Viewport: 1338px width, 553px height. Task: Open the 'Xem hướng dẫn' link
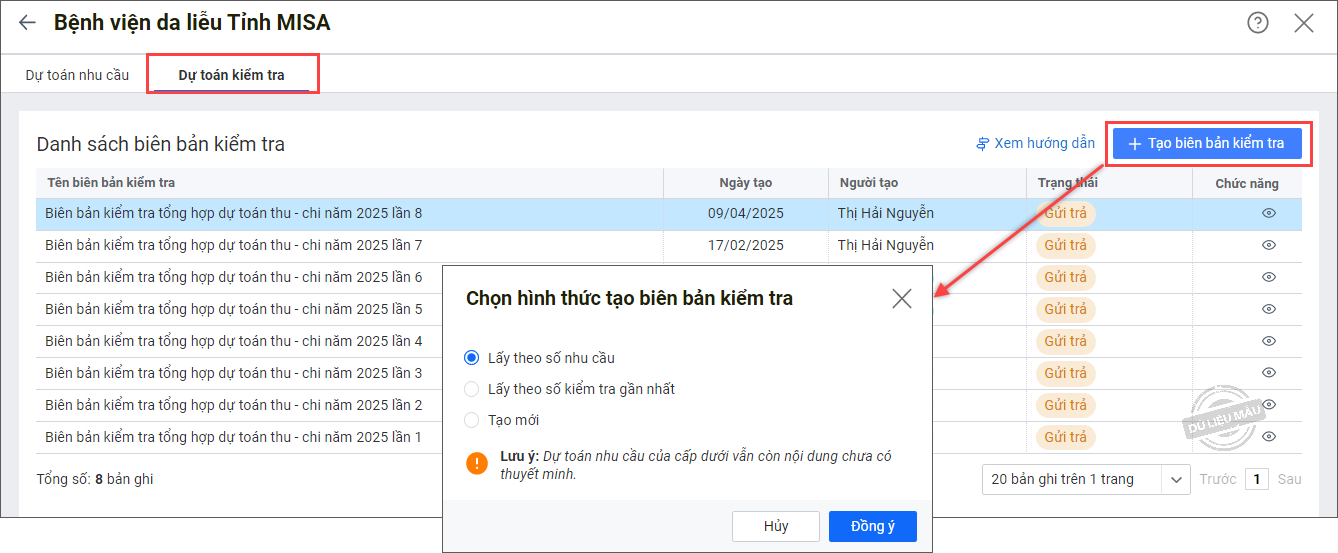(x=1035, y=144)
